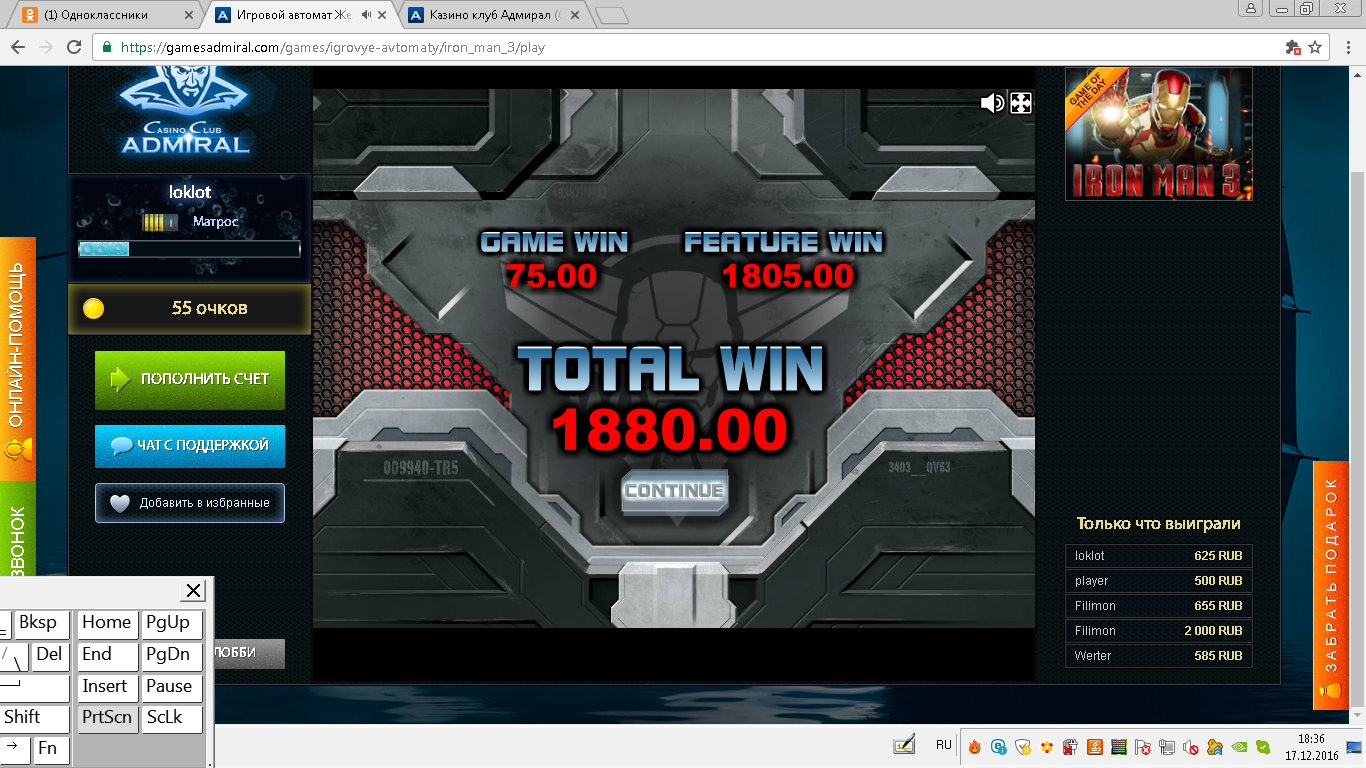Image resolution: width=1366 pixels, height=768 pixels.
Task: Open the Chrome menu
Action: 1347,47
